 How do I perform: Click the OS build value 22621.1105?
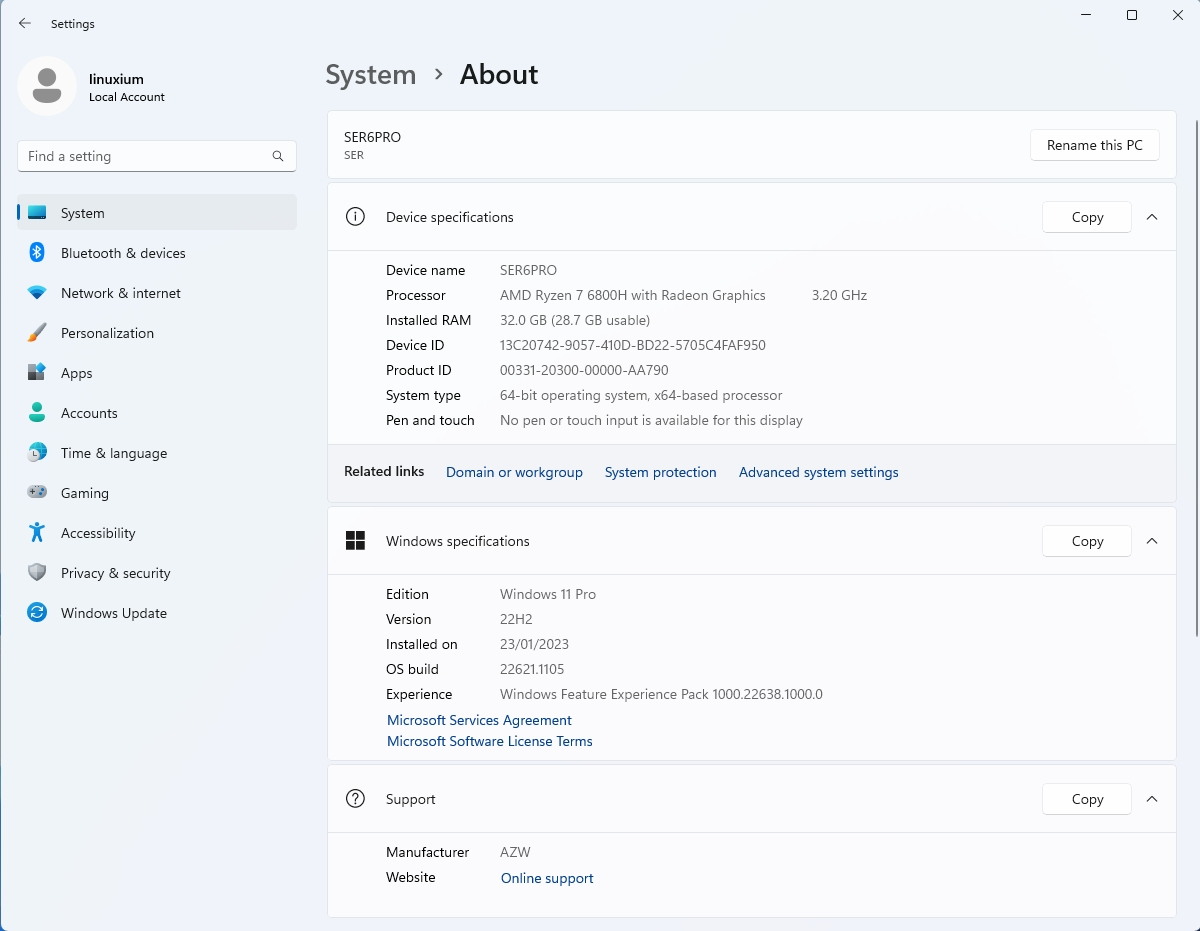(x=532, y=669)
